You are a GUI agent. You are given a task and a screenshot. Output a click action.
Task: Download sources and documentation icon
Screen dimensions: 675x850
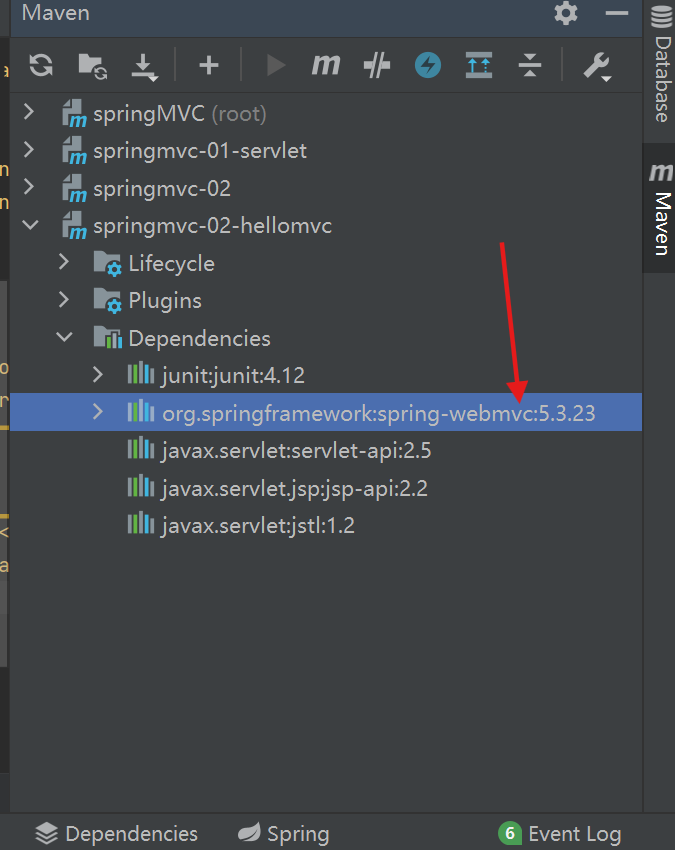[144, 67]
